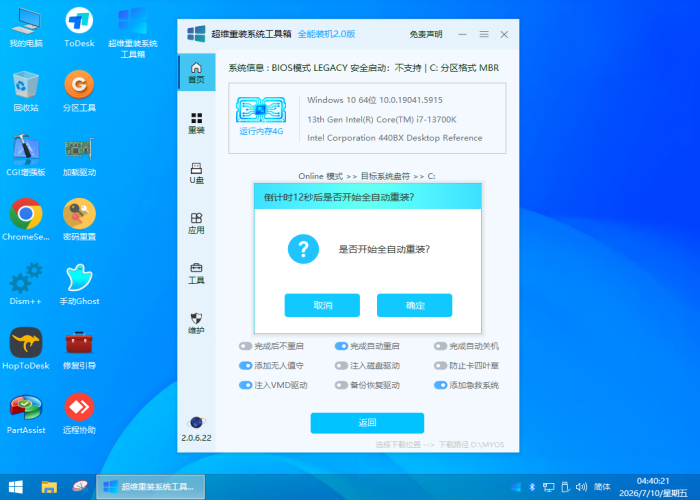The height and width of the screenshot is (500, 700).
Task: Open the 回收站 recycle bin
Action: (26, 91)
